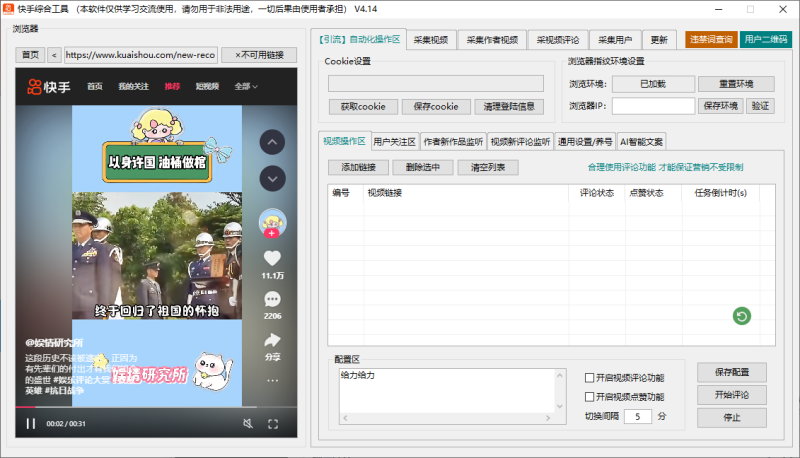
Task: Open the AI智能文案 tab
Action: coord(641,141)
